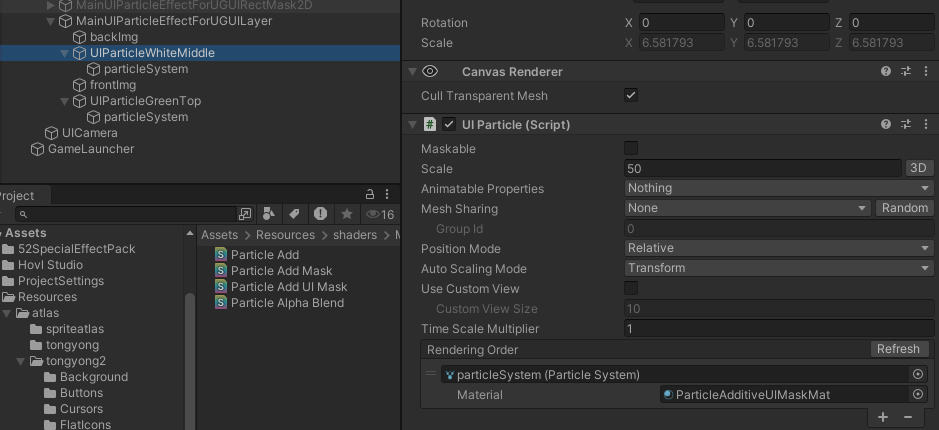Open the Animatable Properties dropdown
The image size is (939, 430).
(778, 188)
